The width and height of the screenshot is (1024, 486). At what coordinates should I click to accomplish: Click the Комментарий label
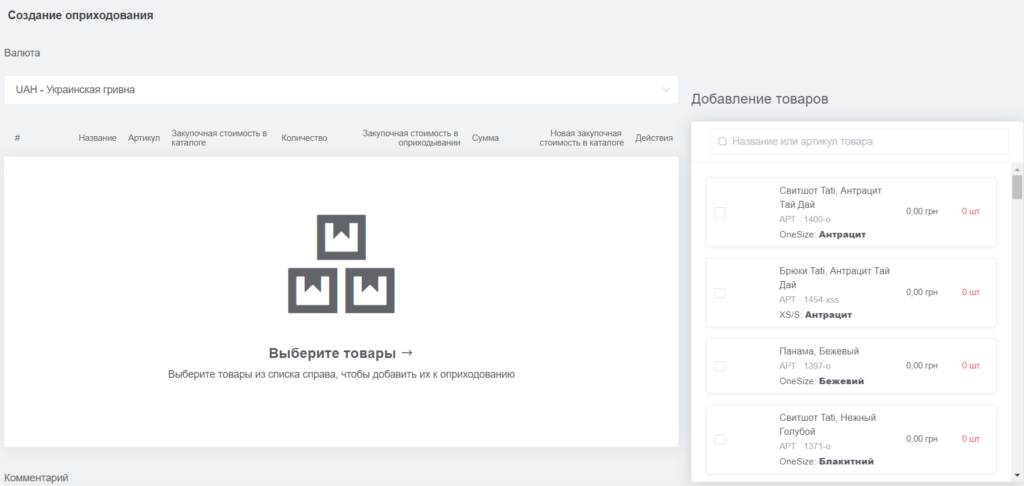[36, 478]
